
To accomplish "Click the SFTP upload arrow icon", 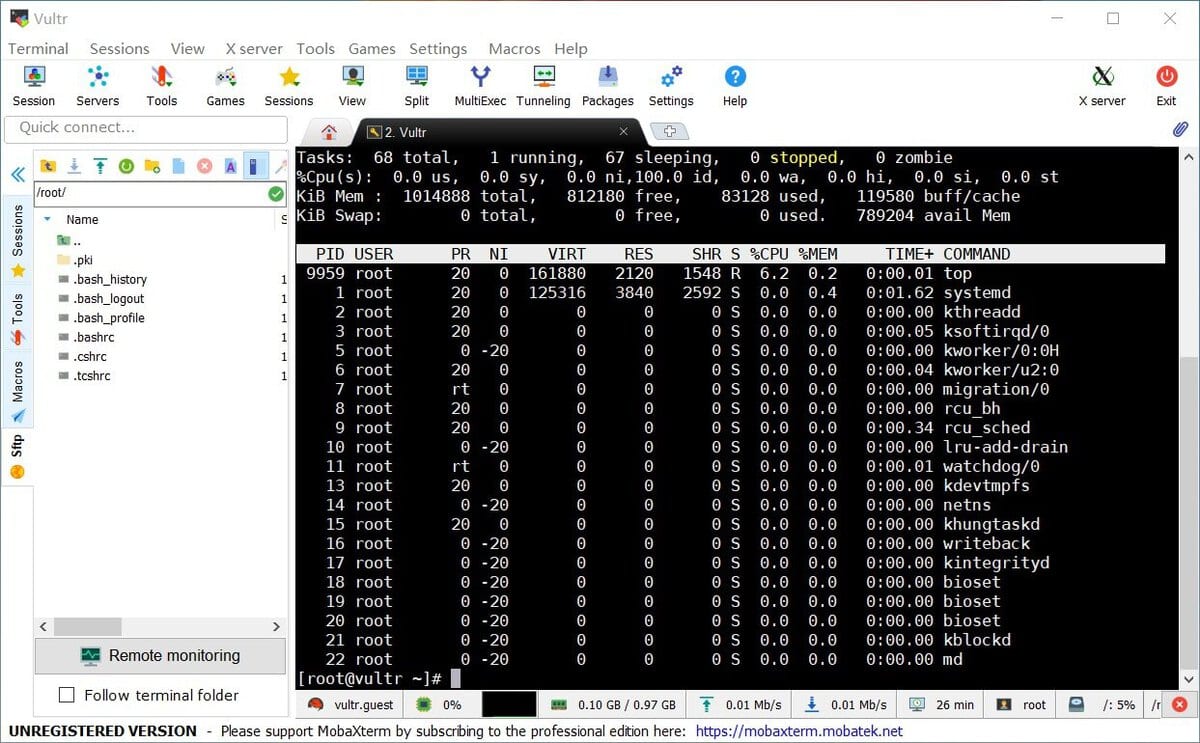I will coord(100,166).
